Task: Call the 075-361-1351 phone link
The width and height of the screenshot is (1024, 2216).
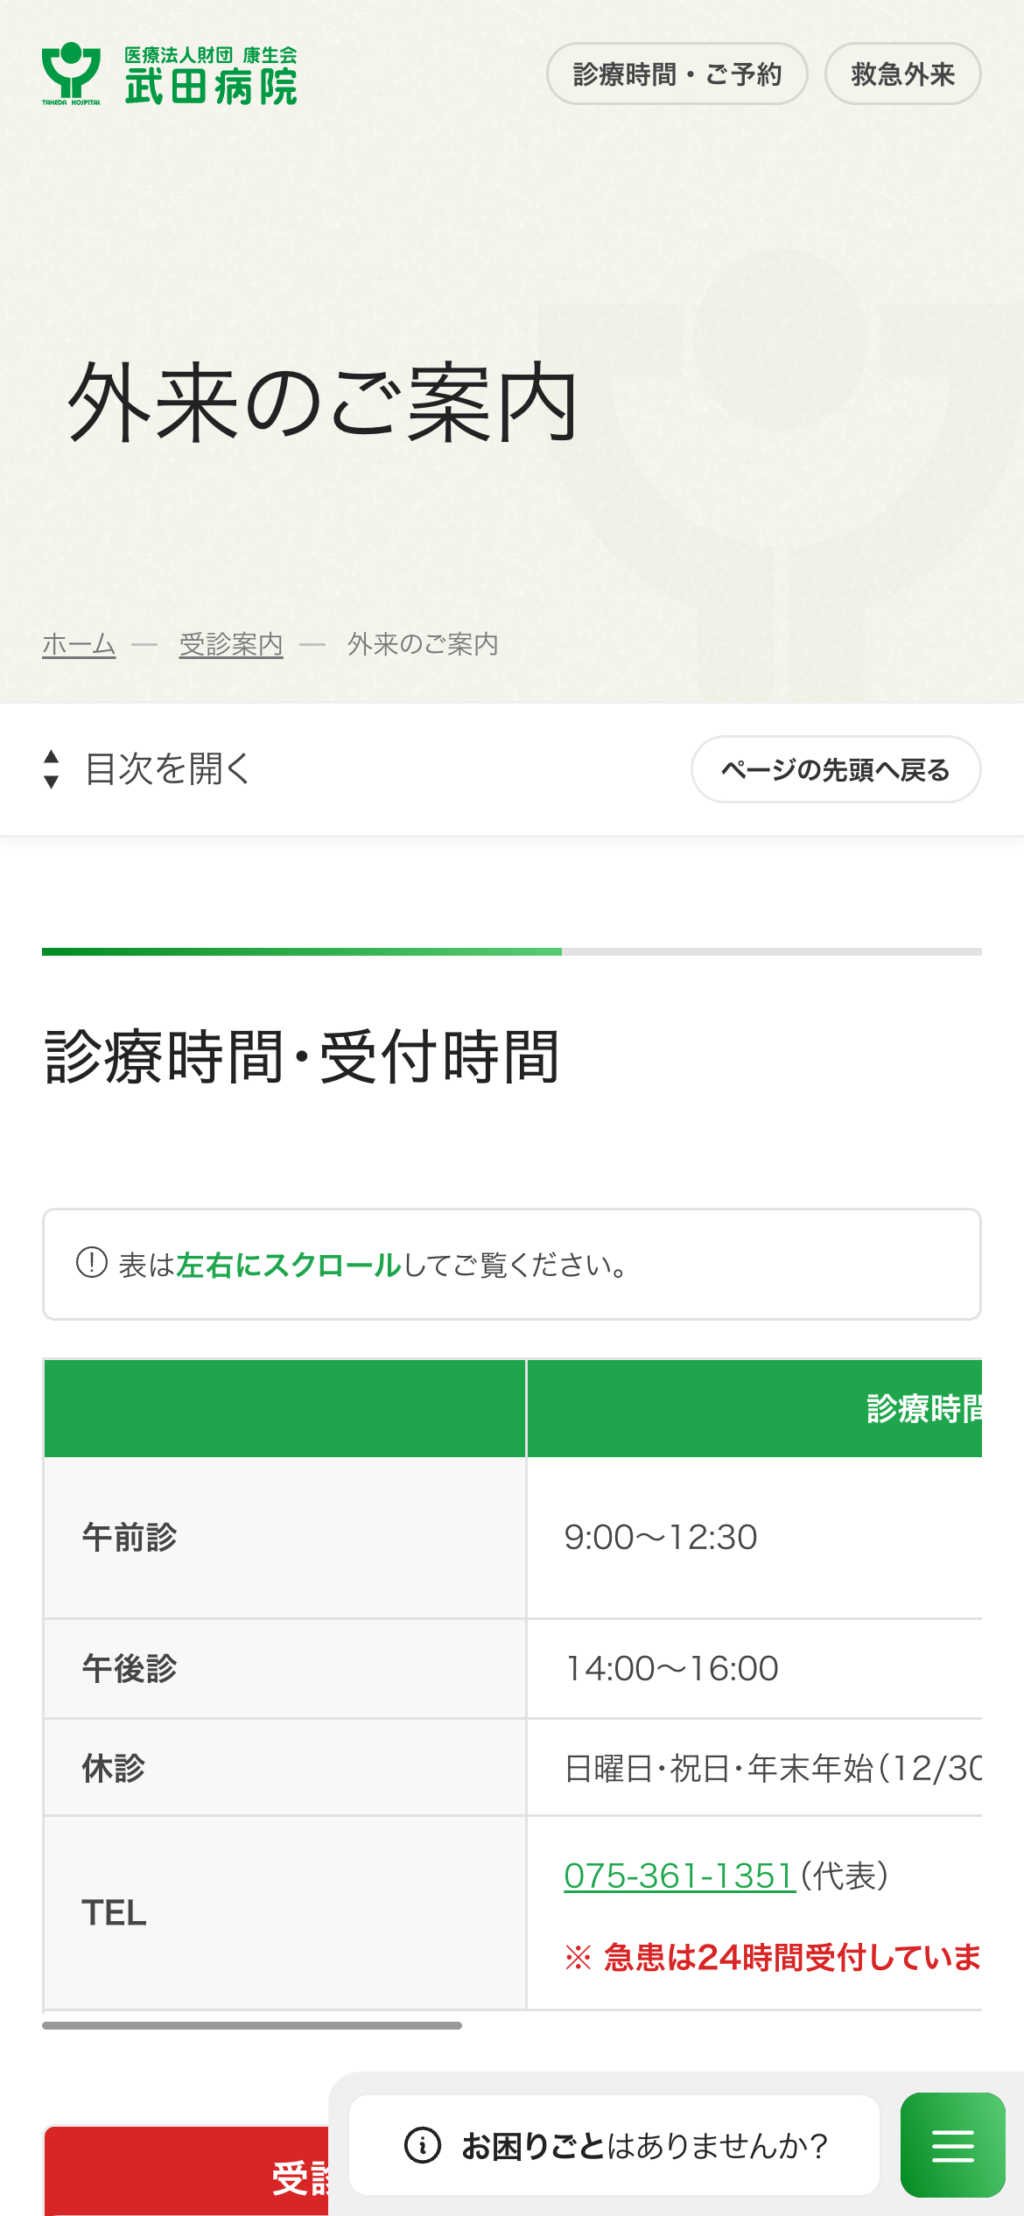Action: click(x=679, y=1876)
